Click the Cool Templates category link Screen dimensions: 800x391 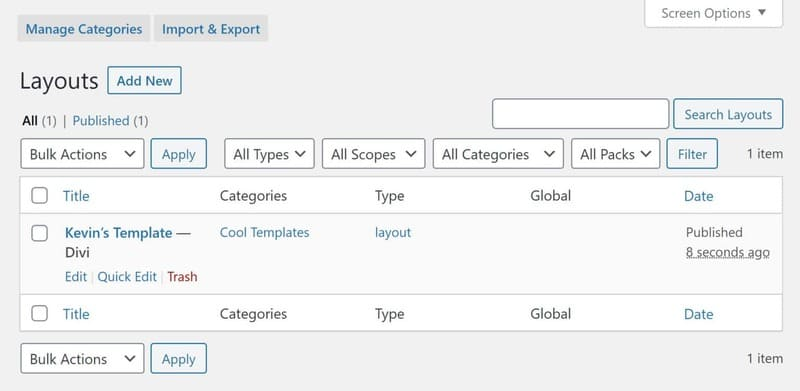pyautogui.click(x=264, y=233)
